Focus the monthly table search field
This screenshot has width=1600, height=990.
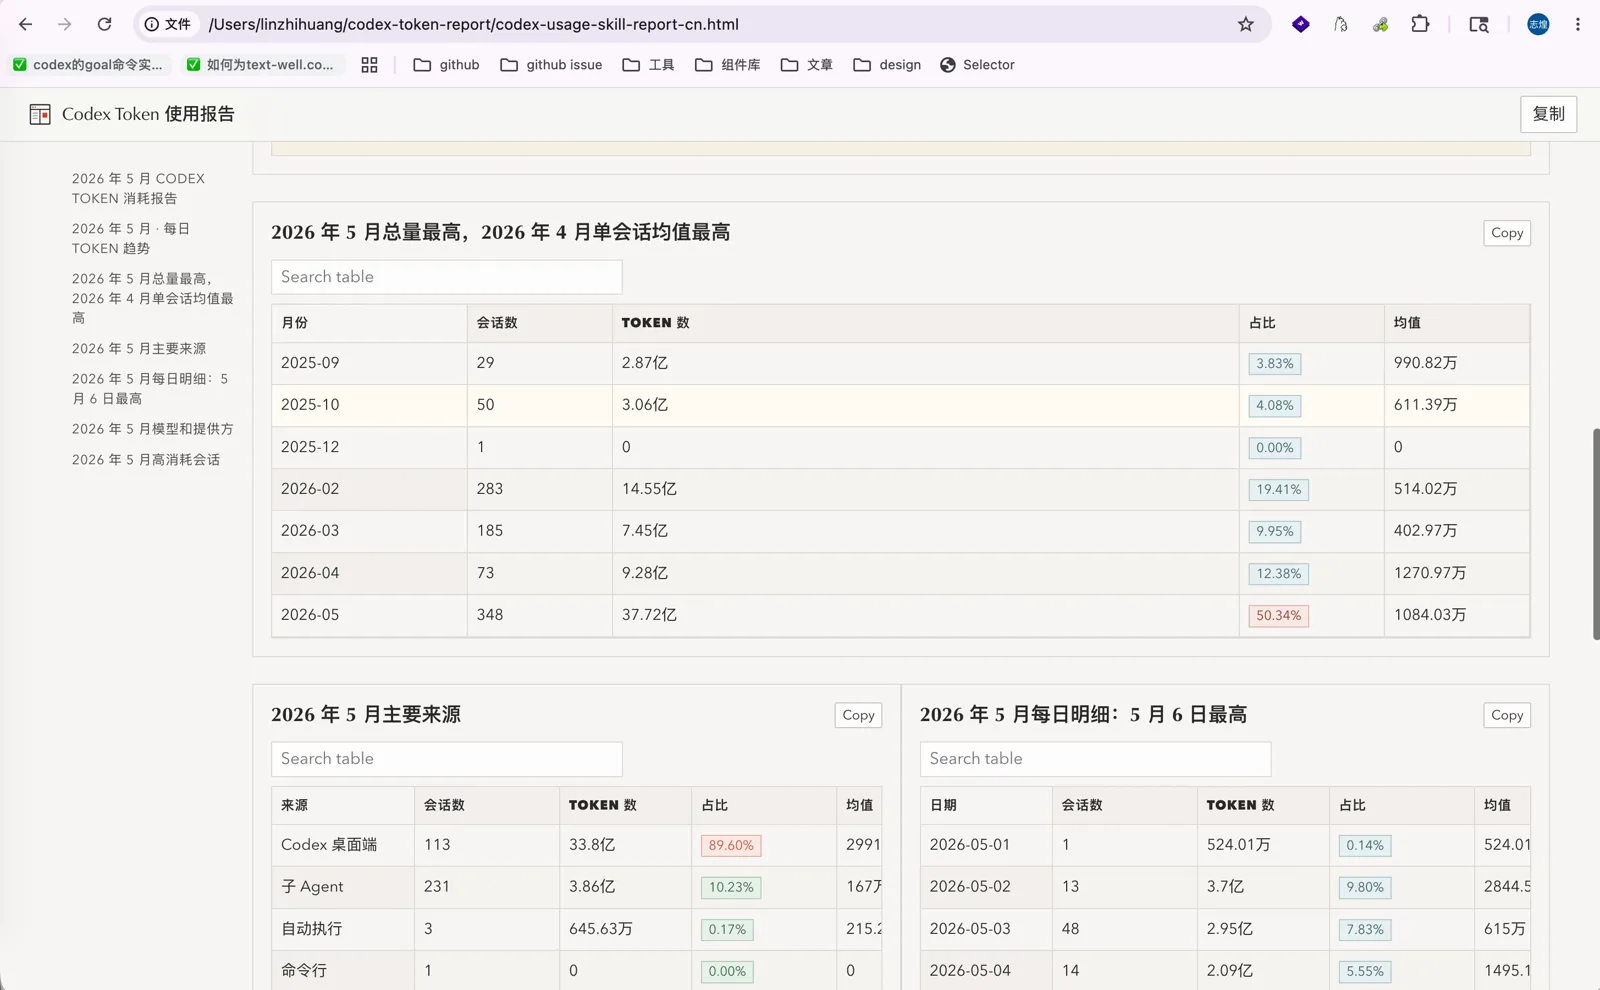tap(447, 277)
